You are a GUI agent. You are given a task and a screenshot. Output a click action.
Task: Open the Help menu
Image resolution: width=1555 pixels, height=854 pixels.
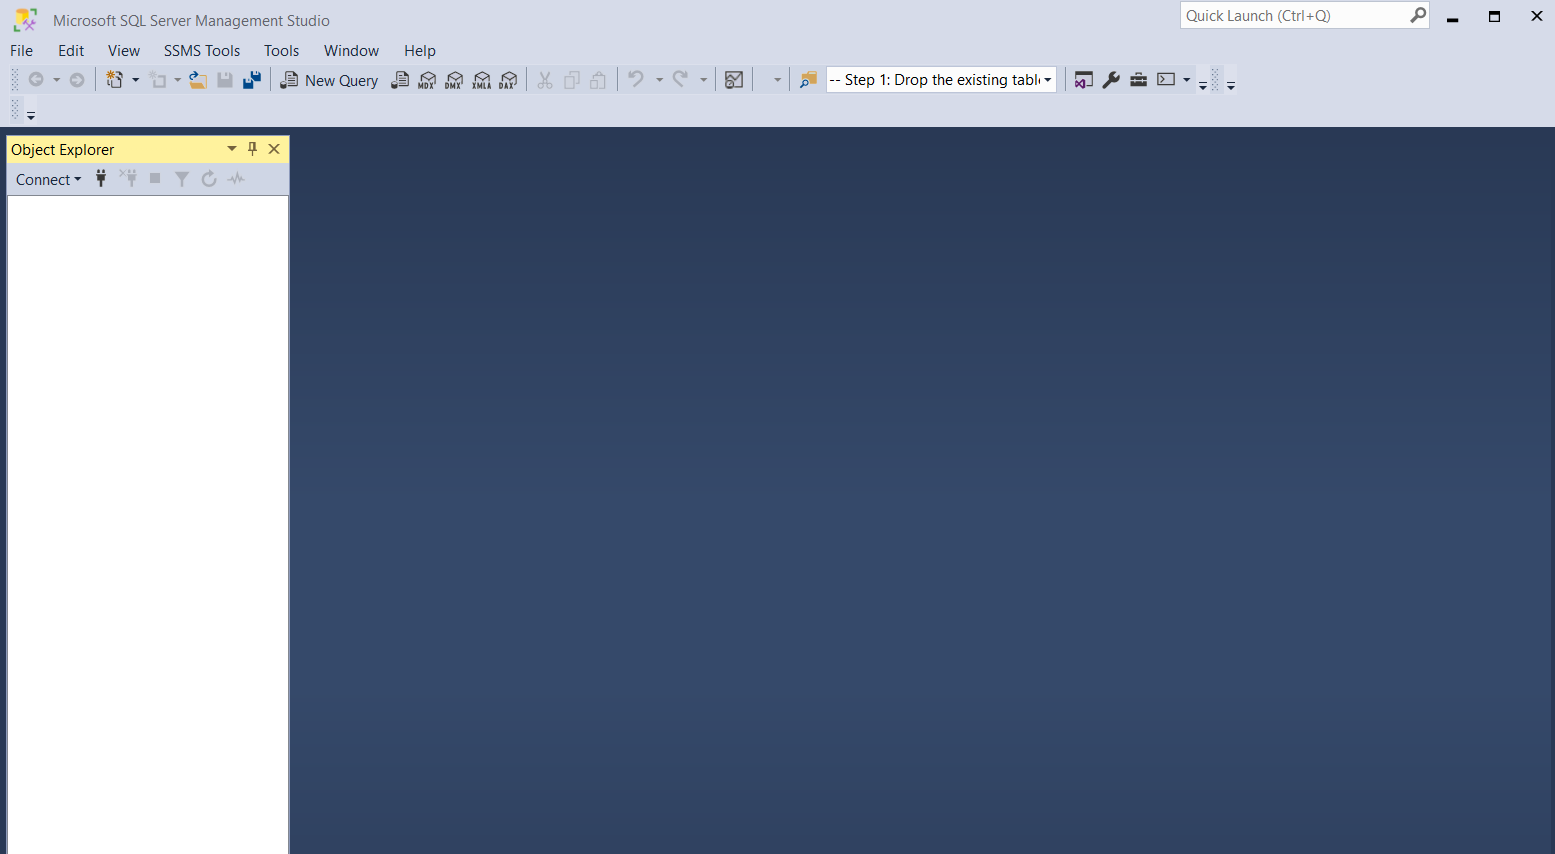[x=420, y=51]
